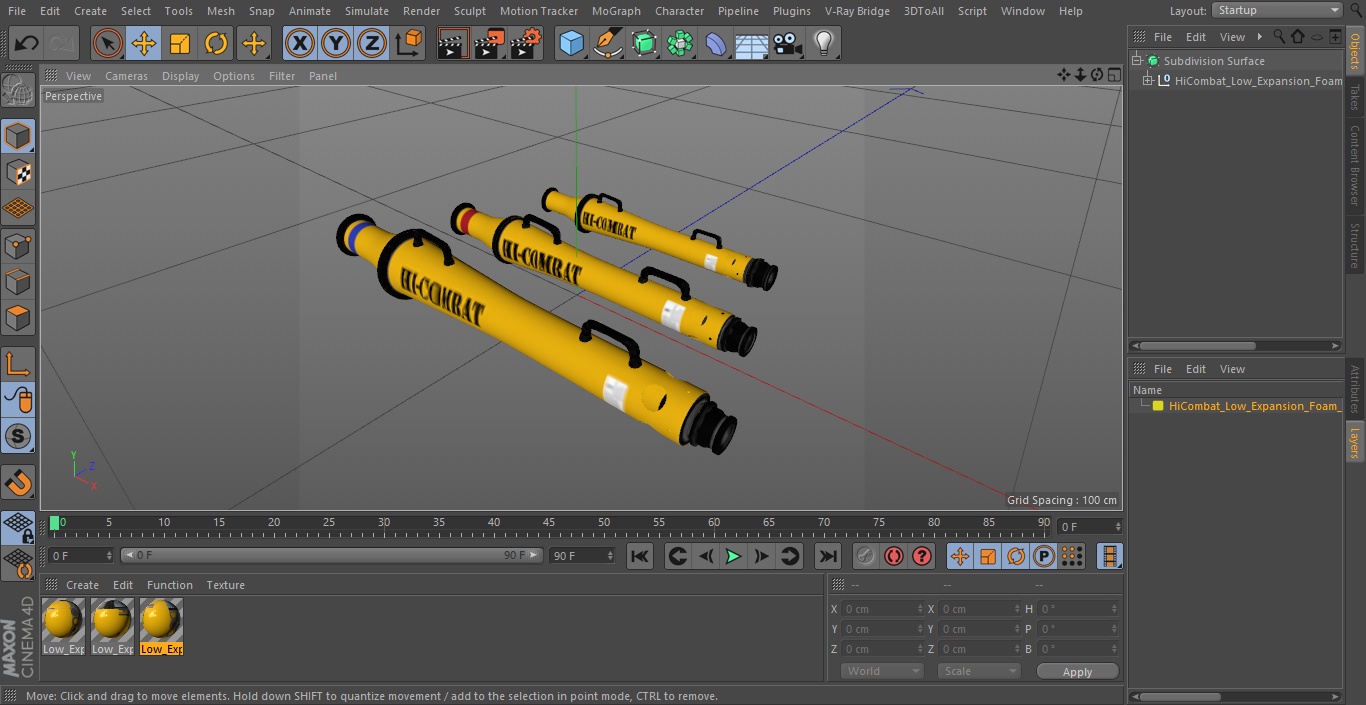
Task: Open the World coordinate system dropdown
Action: 881,671
